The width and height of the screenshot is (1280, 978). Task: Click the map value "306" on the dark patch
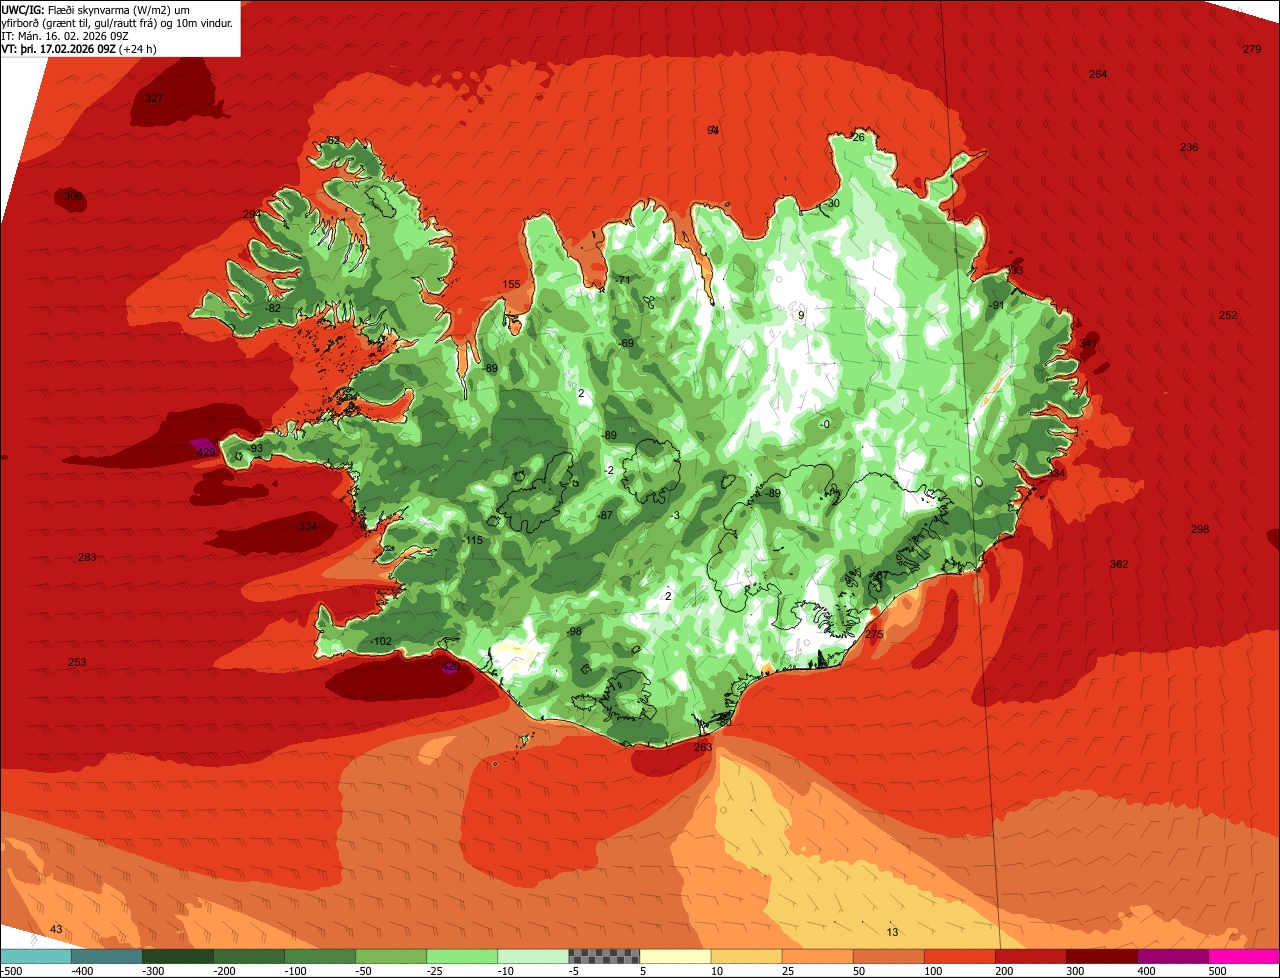[73, 196]
